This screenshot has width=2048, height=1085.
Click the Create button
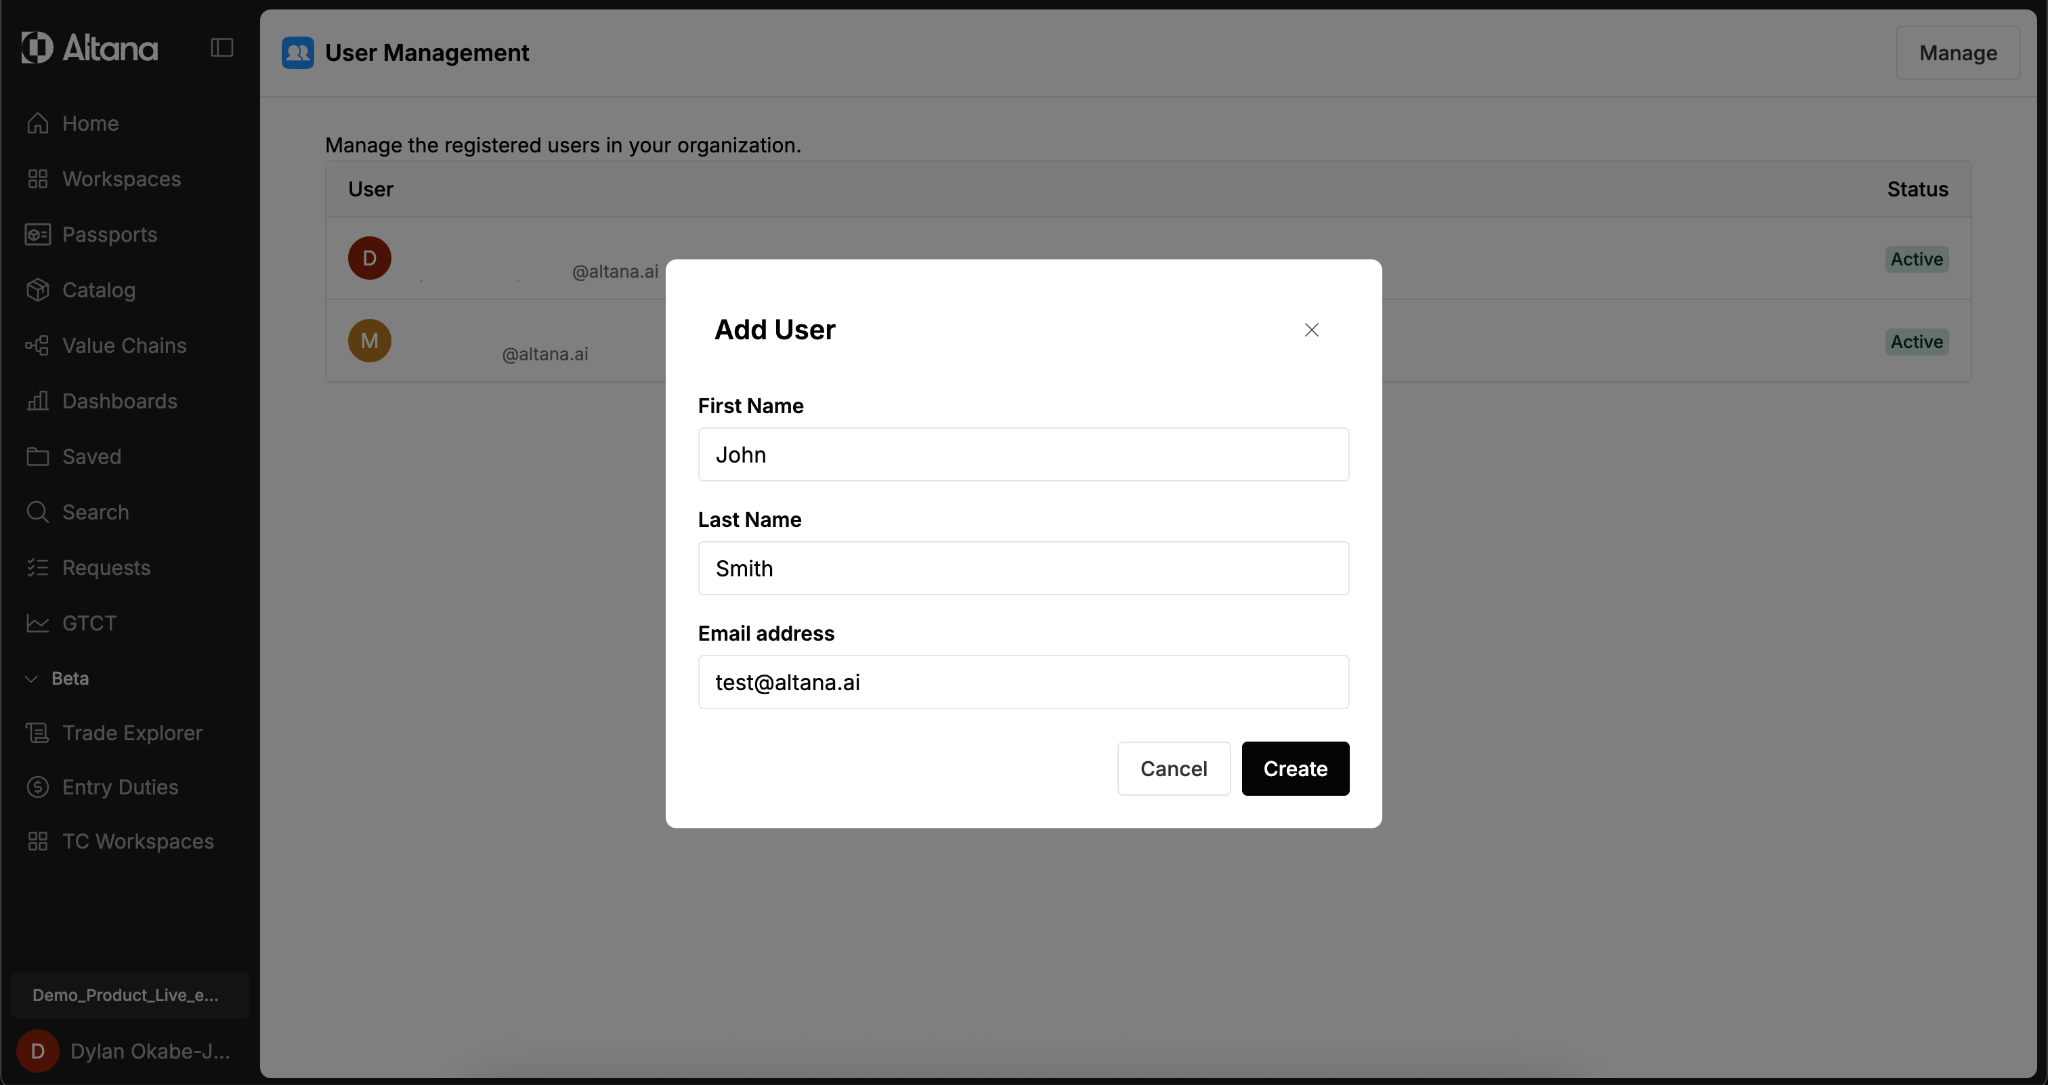click(1295, 768)
